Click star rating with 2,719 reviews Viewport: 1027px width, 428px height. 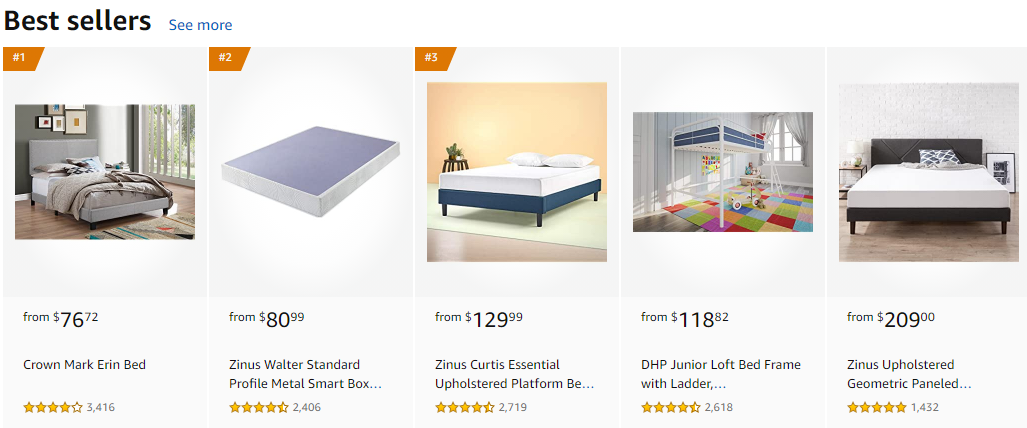(x=465, y=408)
